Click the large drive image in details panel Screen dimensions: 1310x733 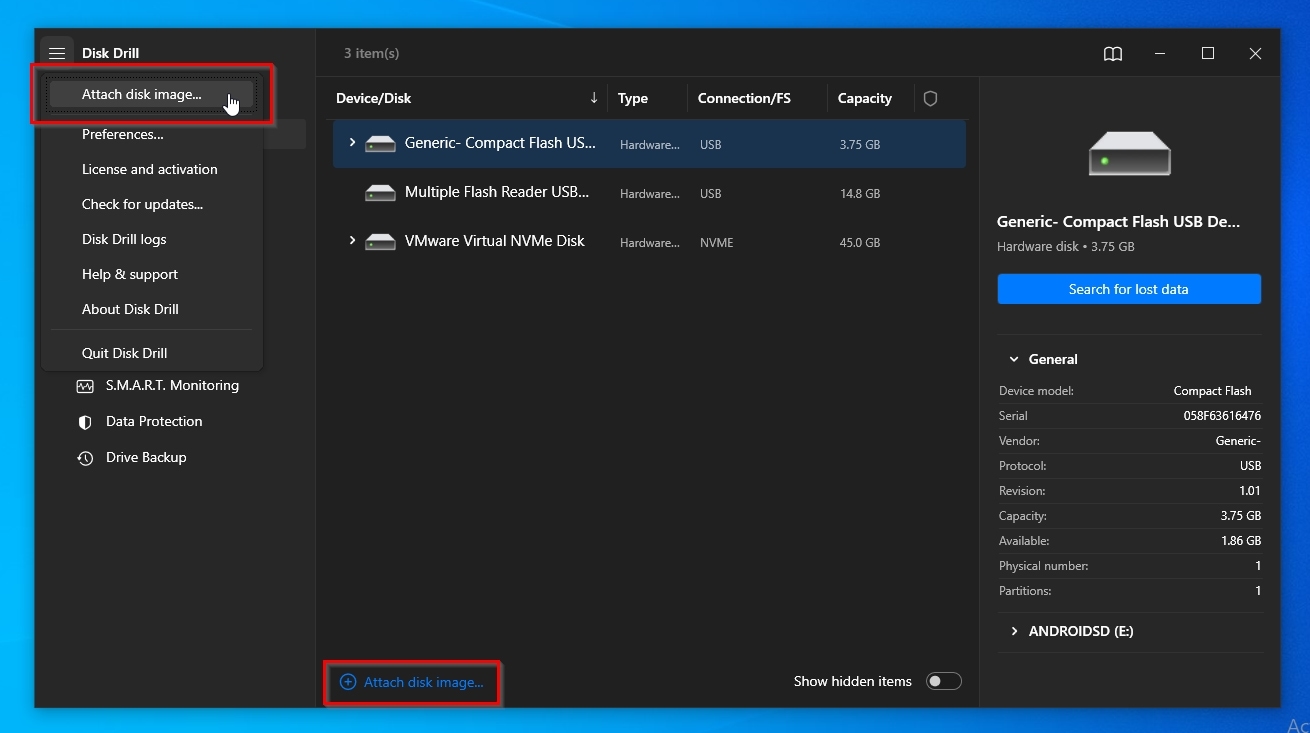1129,153
